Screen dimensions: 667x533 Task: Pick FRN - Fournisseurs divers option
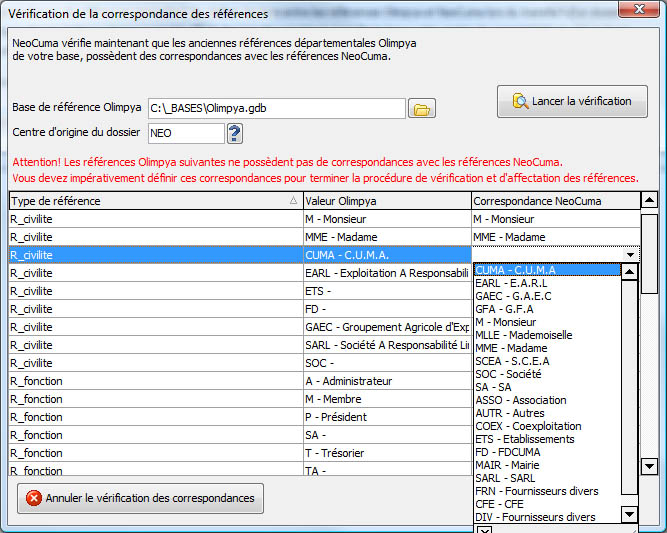point(547,491)
